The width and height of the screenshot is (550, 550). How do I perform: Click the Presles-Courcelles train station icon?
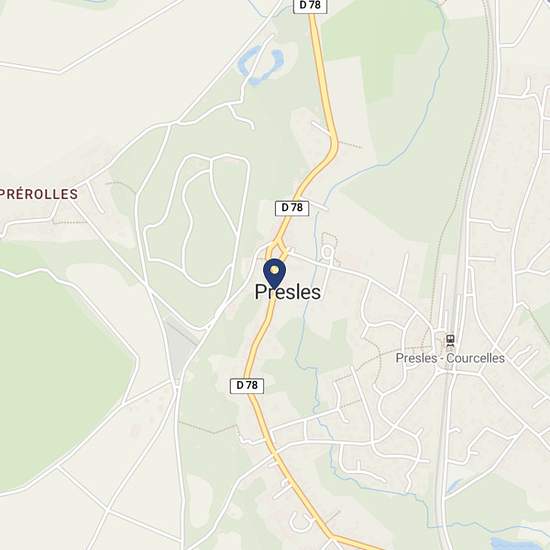pyautogui.click(x=450, y=340)
